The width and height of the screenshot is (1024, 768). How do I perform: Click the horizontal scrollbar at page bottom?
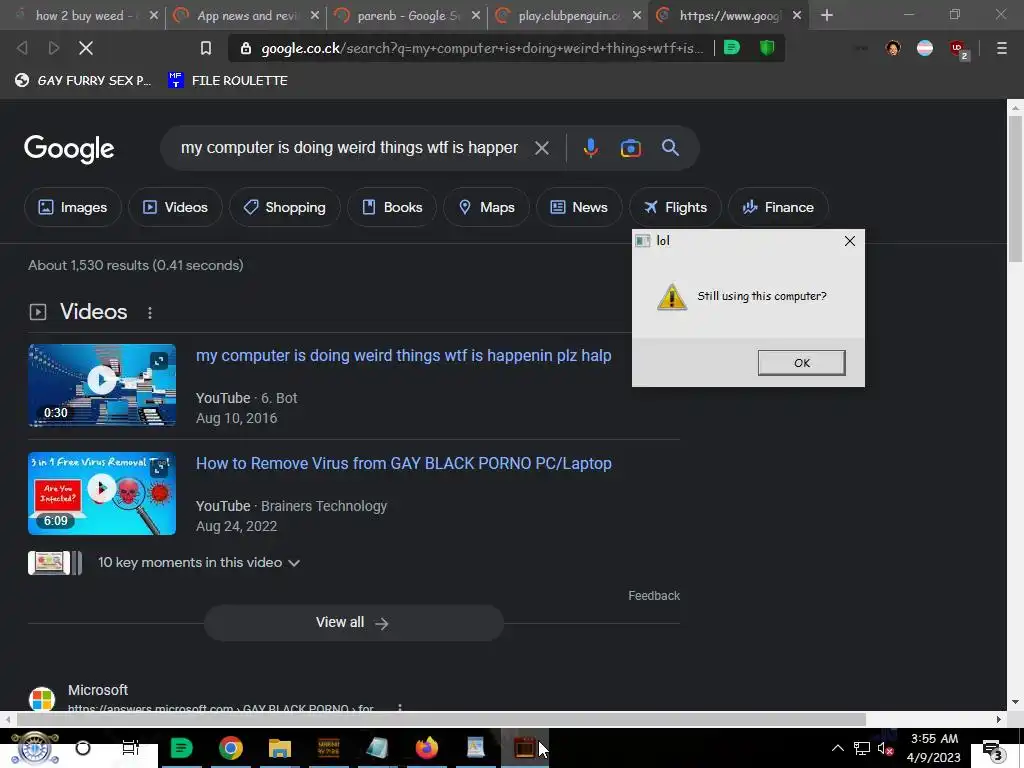click(x=441, y=720)
